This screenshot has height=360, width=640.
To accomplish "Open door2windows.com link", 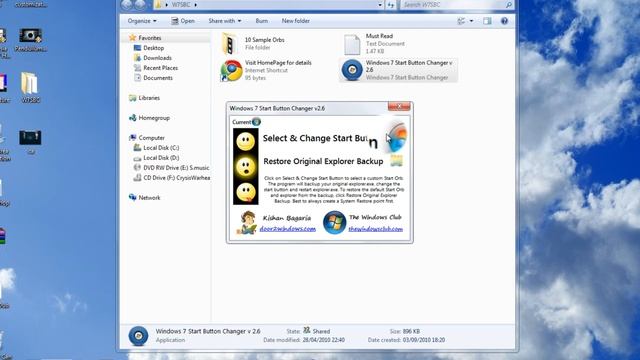I will (x=288, y=229).
